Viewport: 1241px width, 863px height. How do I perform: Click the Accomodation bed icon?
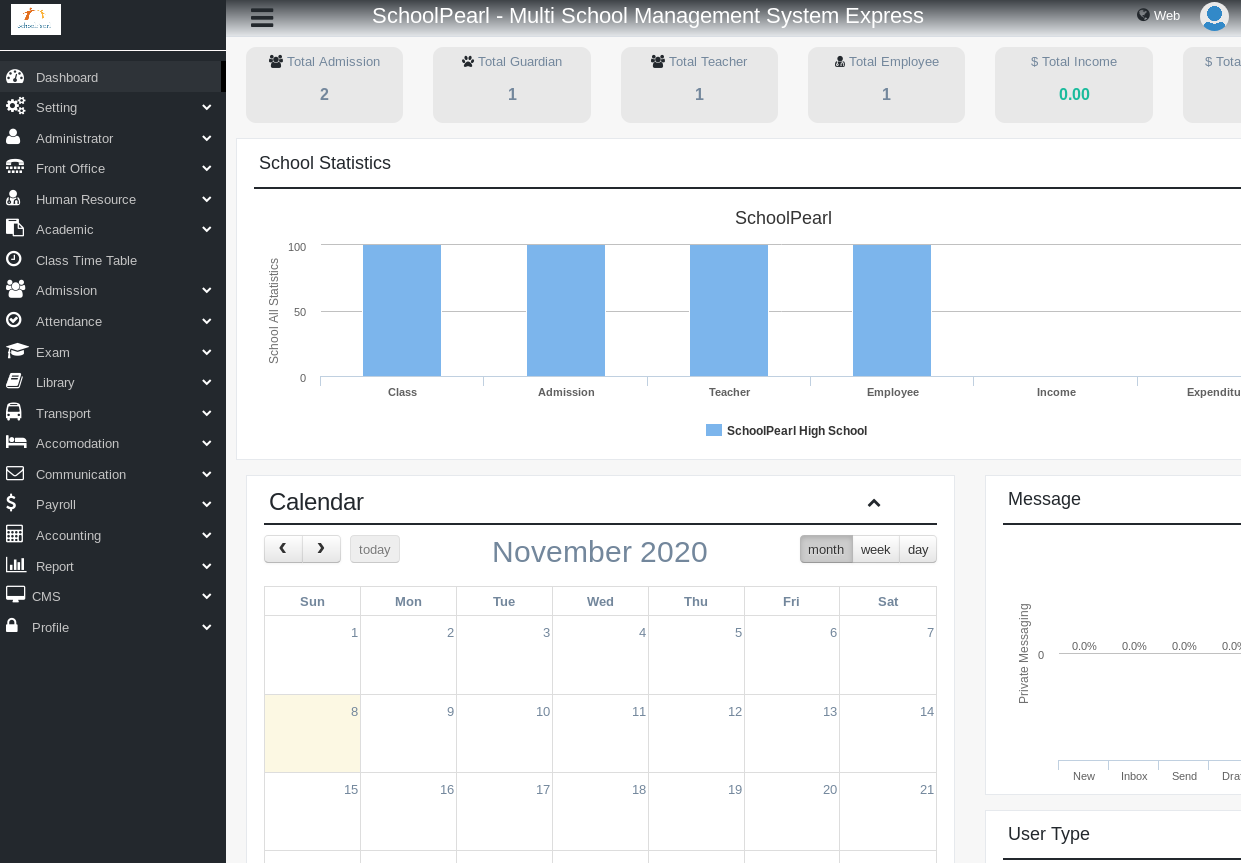tap(16, 443)
